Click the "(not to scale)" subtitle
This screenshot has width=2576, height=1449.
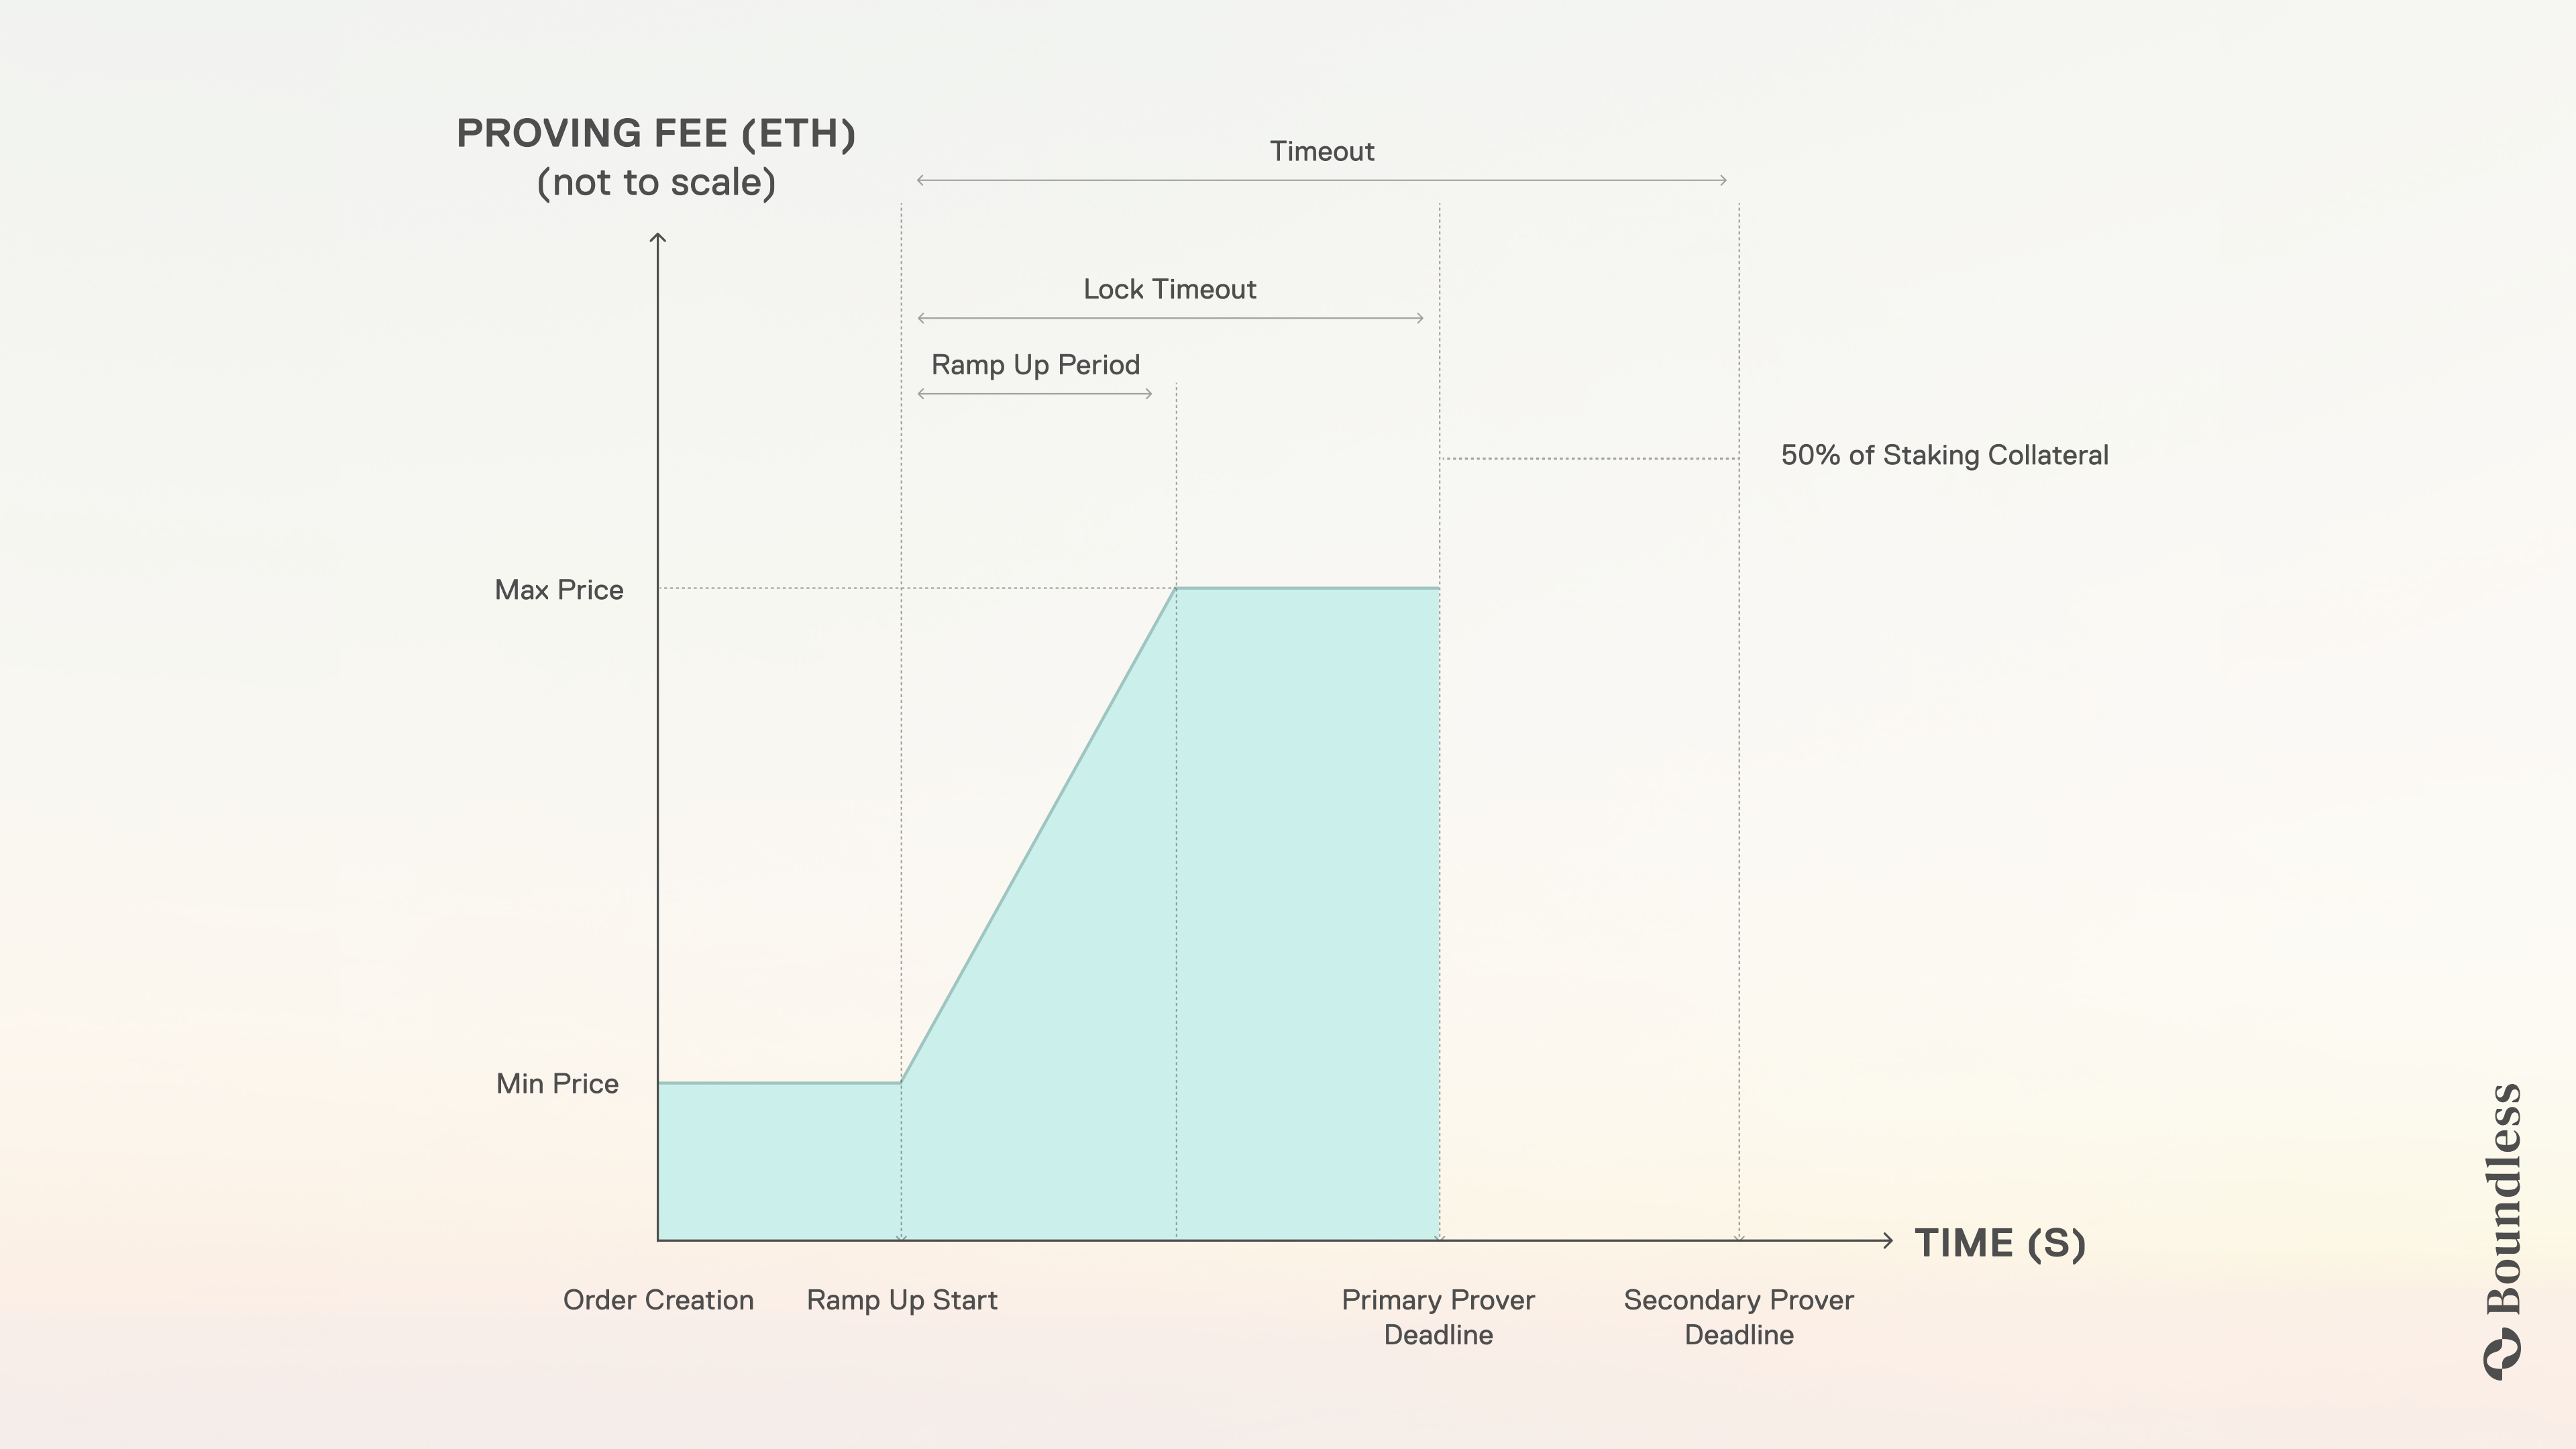[x=656, y=183]
